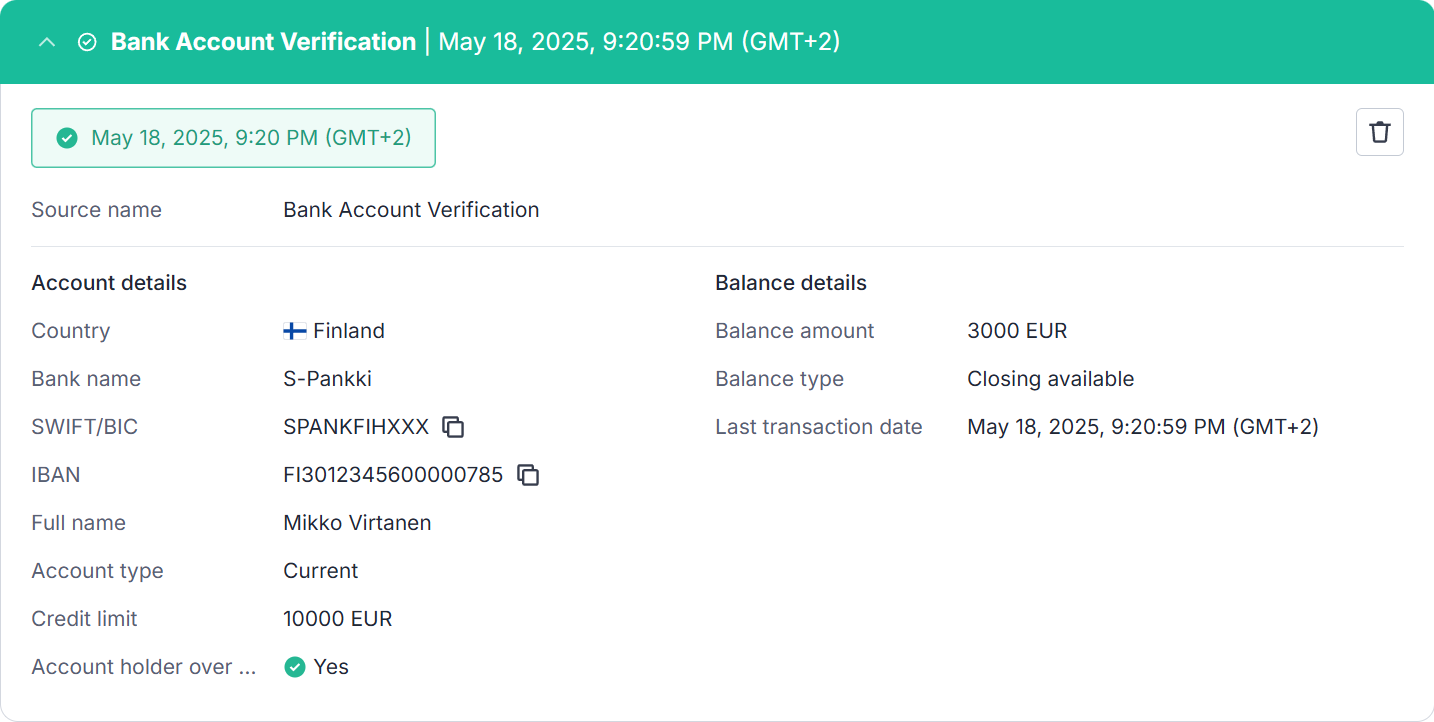
Task: Copy the SWIFT/BIC code SPANKFIHXXX
Action: click(x=454, y=427)
